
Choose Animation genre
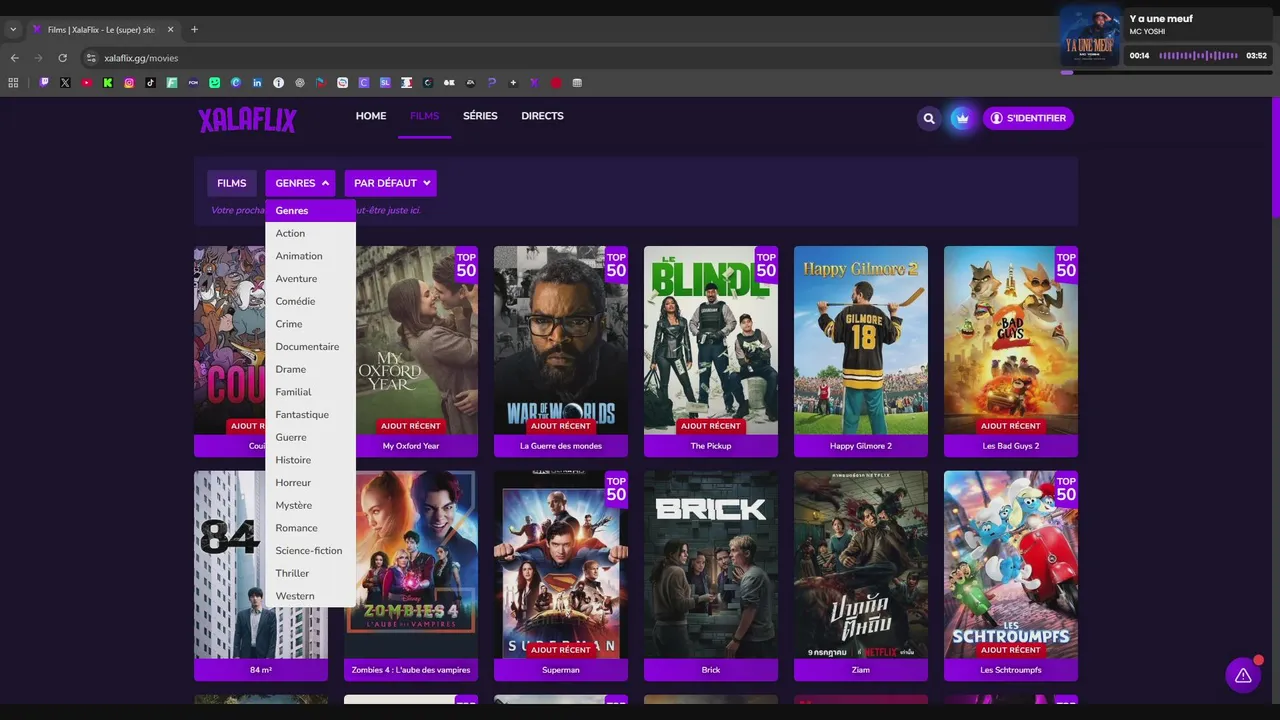[x=310, y=256]
